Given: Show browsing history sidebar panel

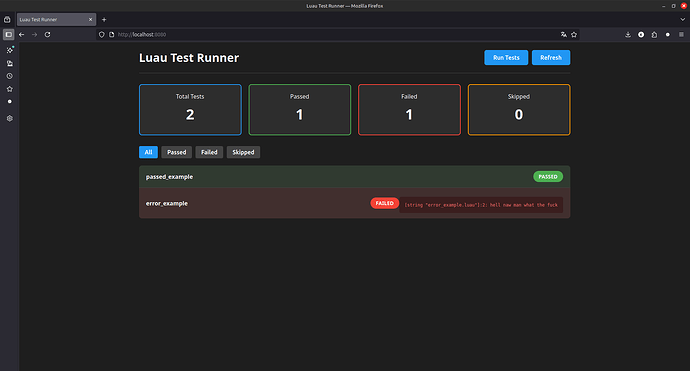Looking at the screenshot, I should 10,76.
